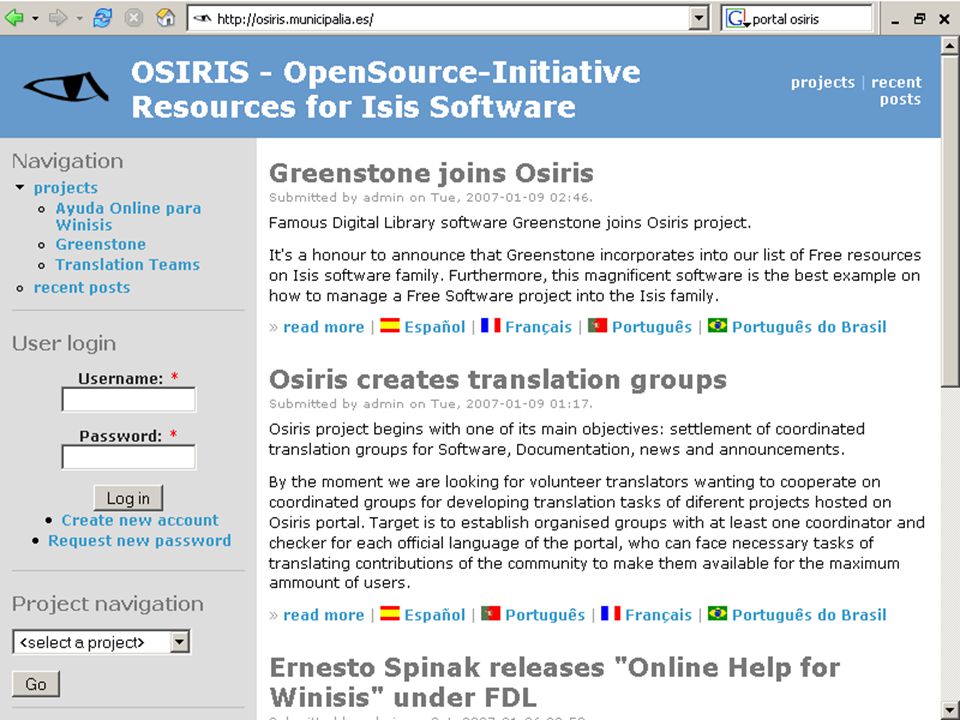The image size is (960, 720).
Task: Click the Portugal flag in Greenstone post
Action: 598,325
